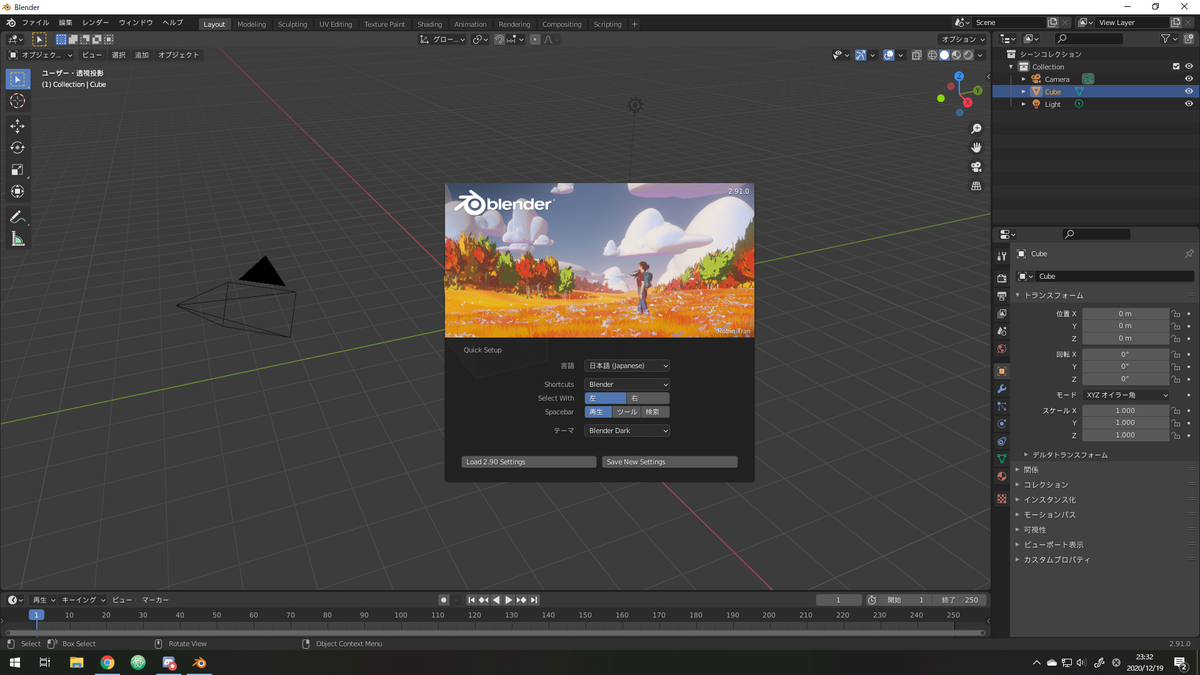Open rotation mode XYZ オイラー角 dropdown
Image resolution: width=1200 pixels, height=675 pixels.
click(1126, 395)
